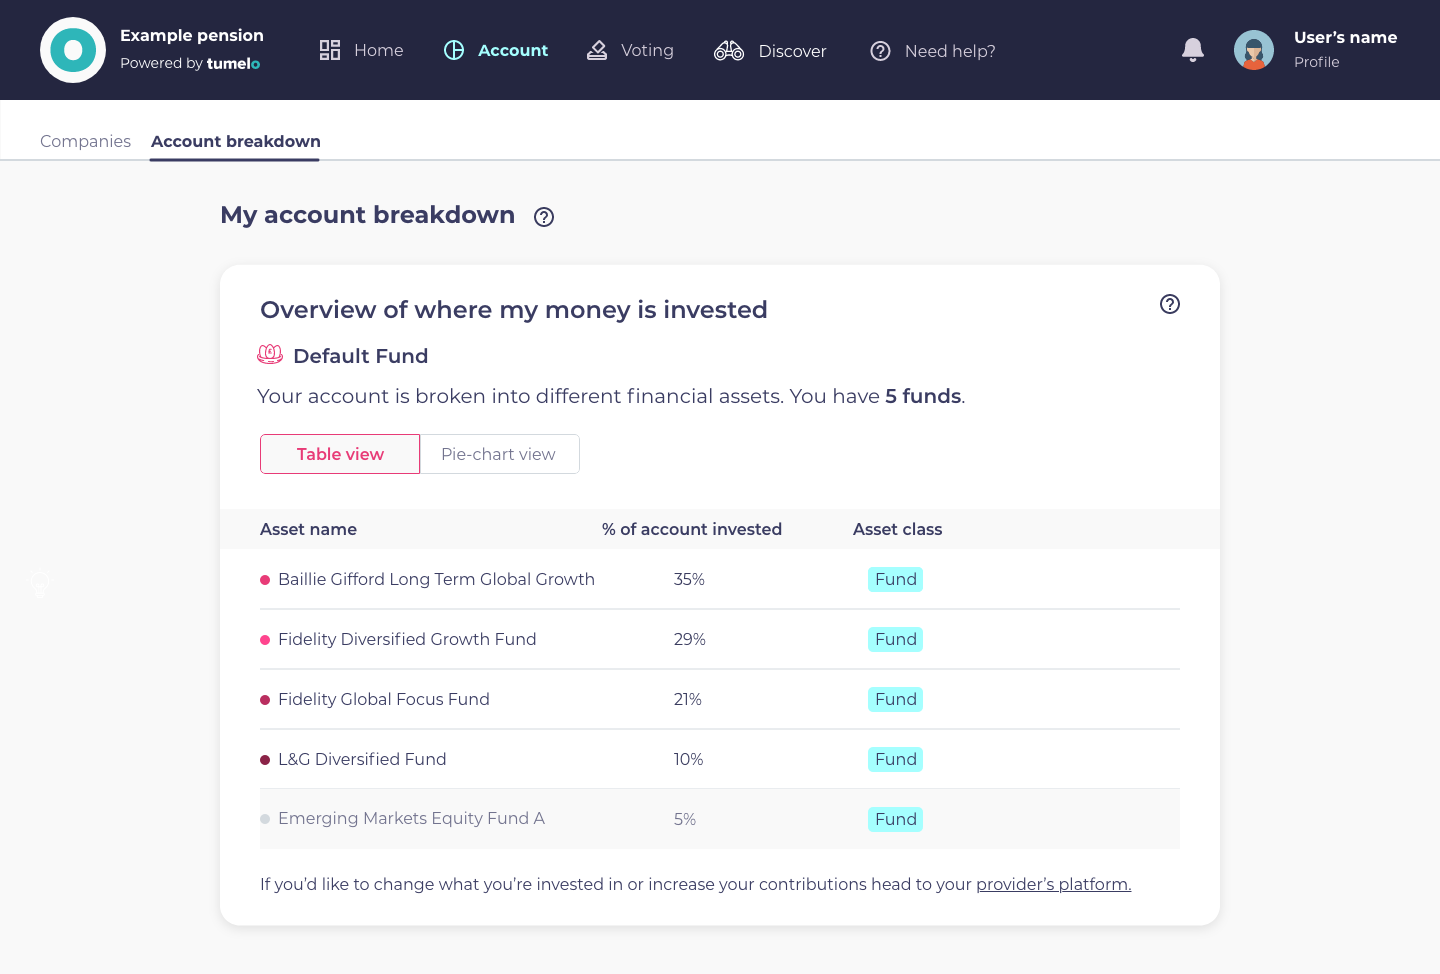Click the colour dot beside Fidelity Diversified Growth
The width and height of the screenshot is (1440, 974).
point(265,640)
